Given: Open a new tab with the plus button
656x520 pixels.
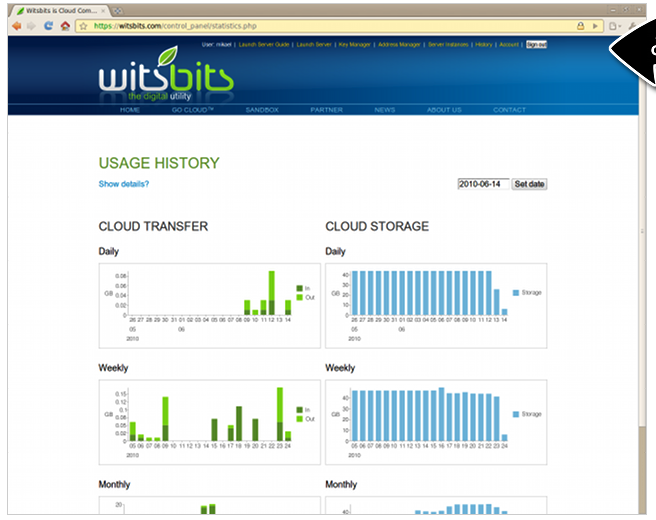Looking at the screenshot, I should [x=118, y=11].
